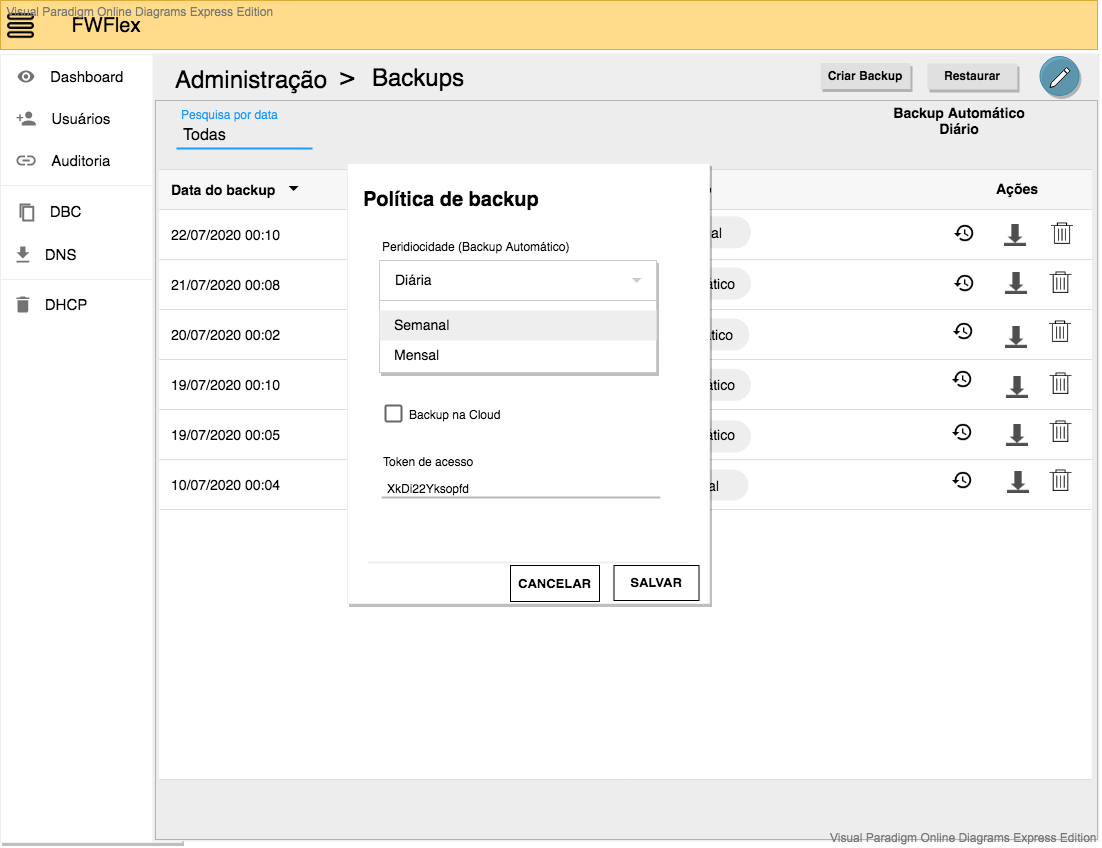Open the hamburger menu beside FWFlex
The image size is (1102, 848).
(x=20, y=25)
